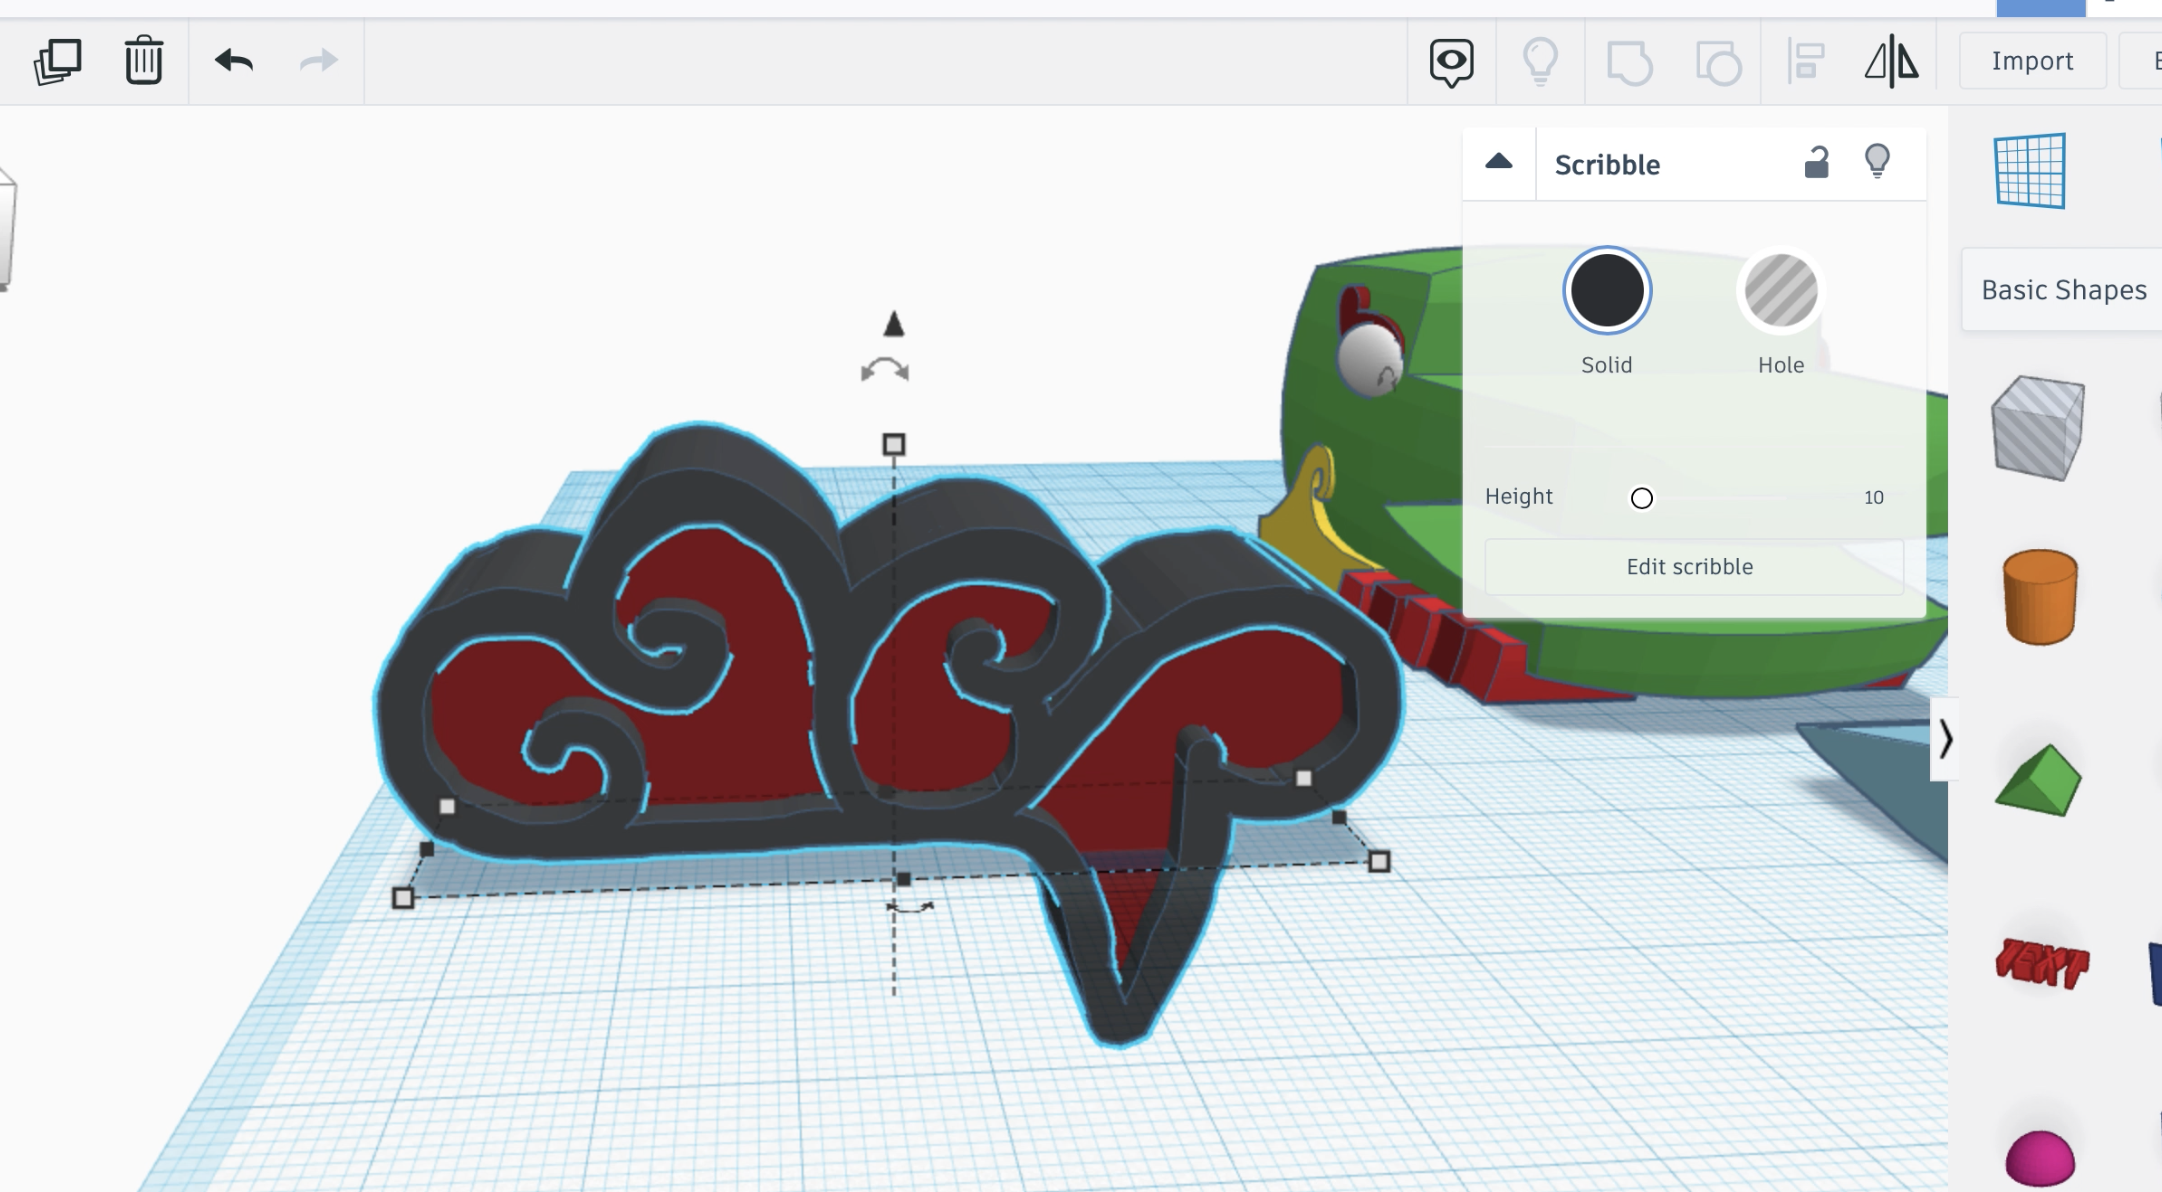
Task: Delete the selected shape with trash icon
Action: tap(144, 60)
